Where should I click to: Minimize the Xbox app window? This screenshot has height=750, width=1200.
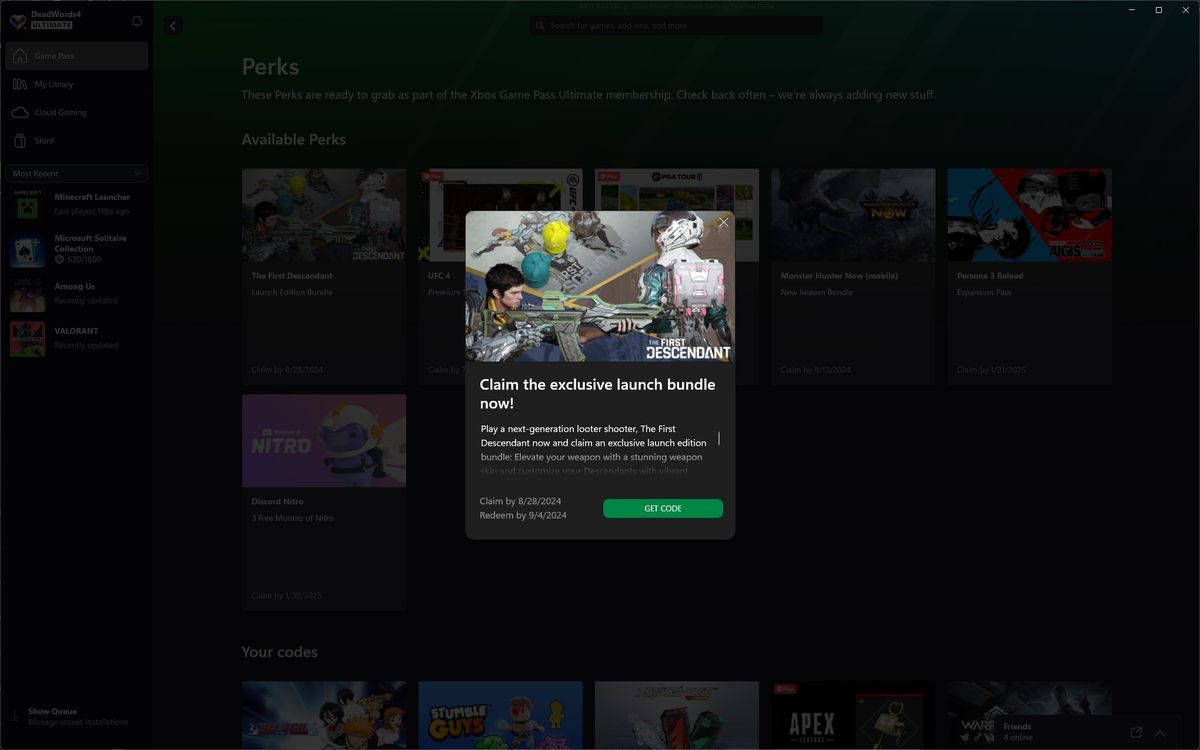click(1131, 10)
